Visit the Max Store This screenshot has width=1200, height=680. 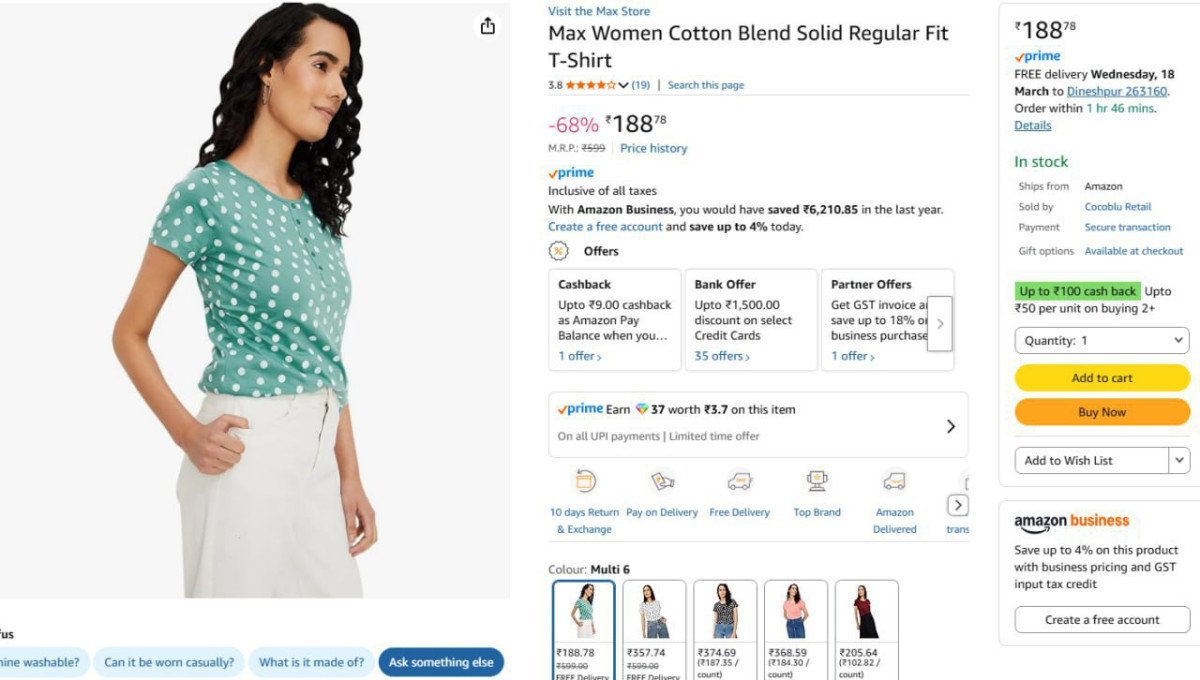[x=599, y=11]
